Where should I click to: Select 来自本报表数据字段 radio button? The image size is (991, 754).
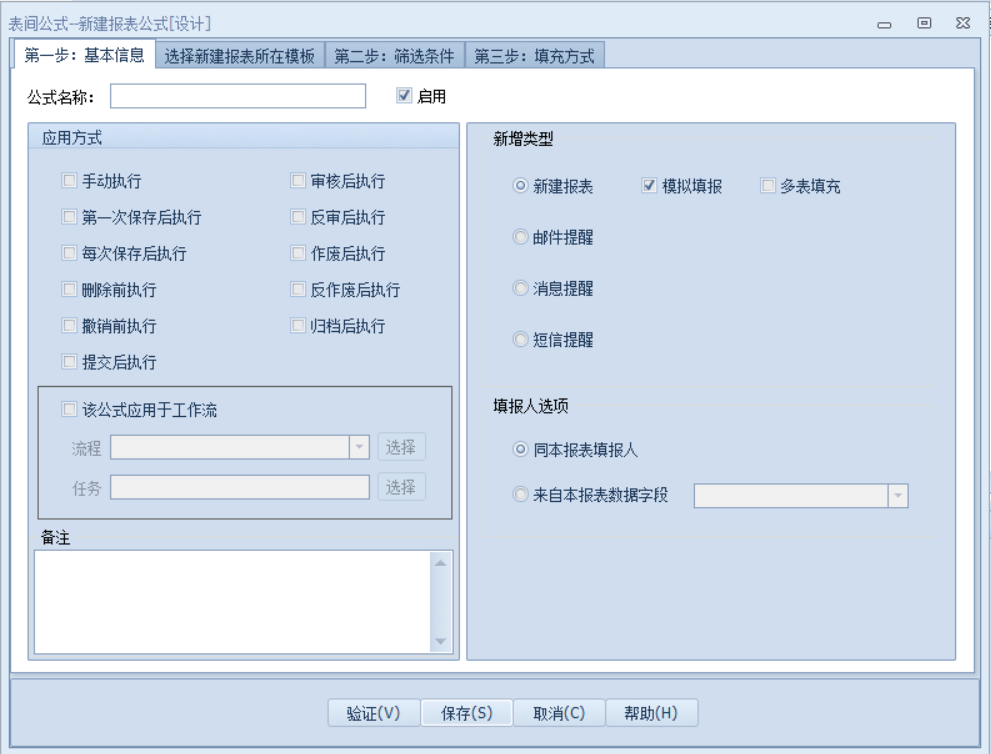(x=520, y=495)
